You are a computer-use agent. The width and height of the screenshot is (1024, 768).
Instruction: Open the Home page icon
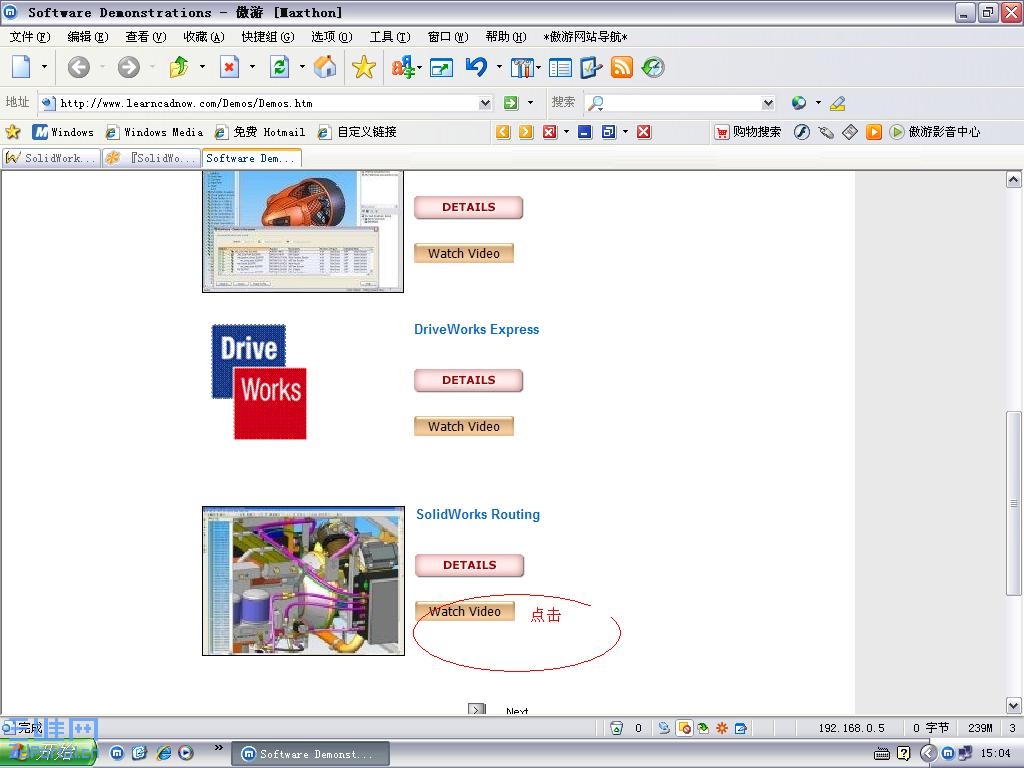tap(325, 67)
